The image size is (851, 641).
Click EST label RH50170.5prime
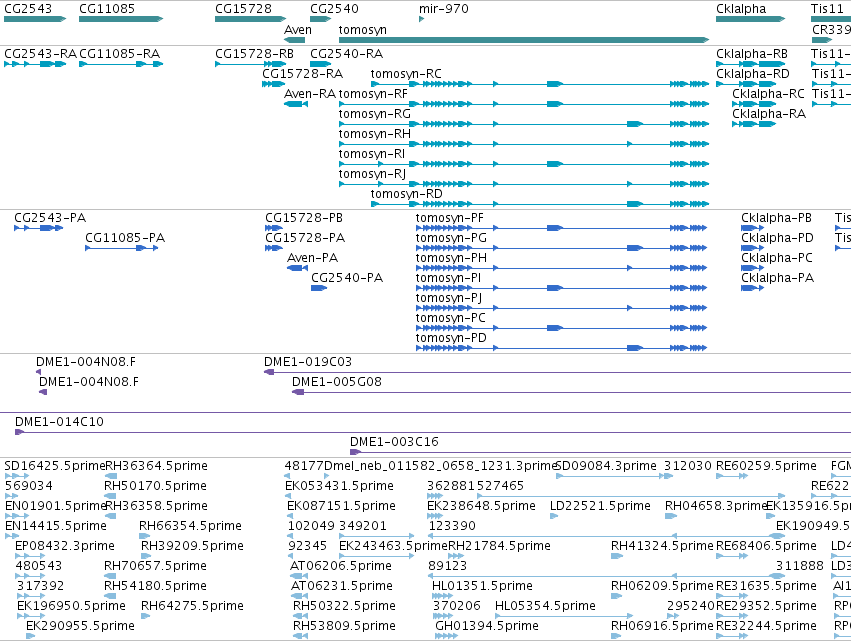tap(155, 486)
